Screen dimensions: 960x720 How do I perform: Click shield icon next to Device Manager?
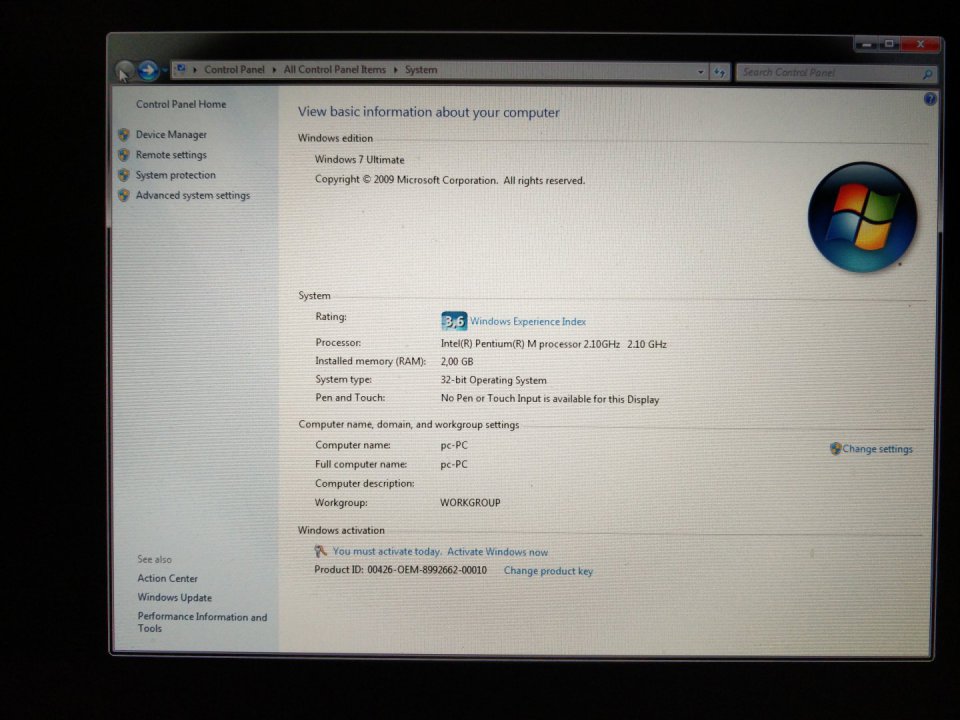pyautogui.click(x=124, y=134)
